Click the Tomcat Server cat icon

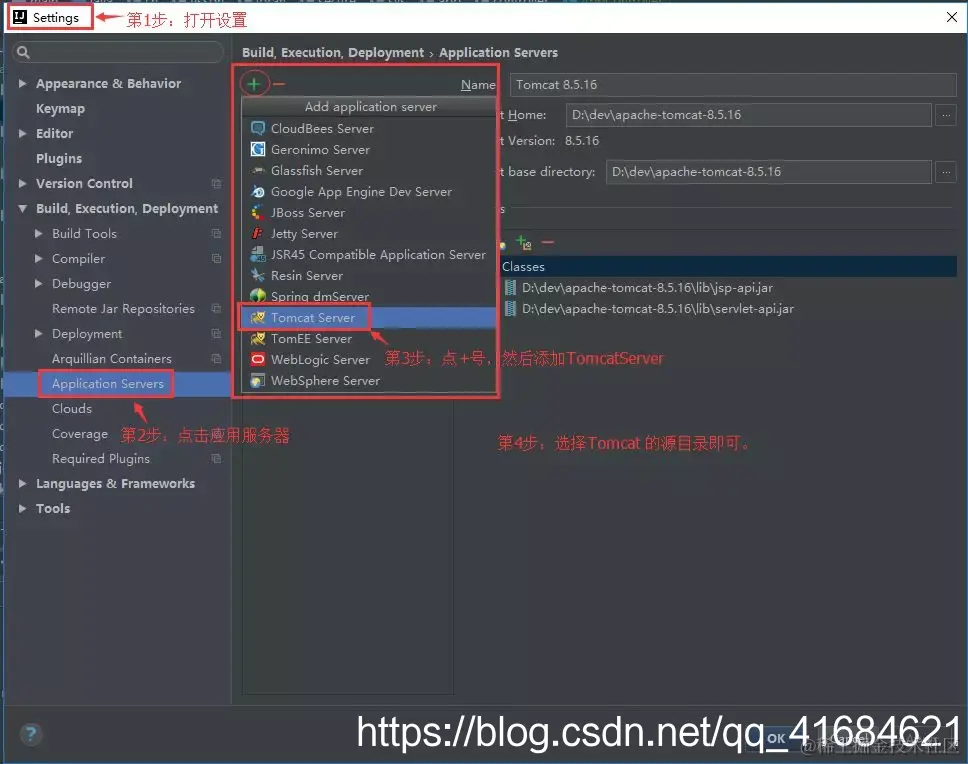tap(257, 317)
